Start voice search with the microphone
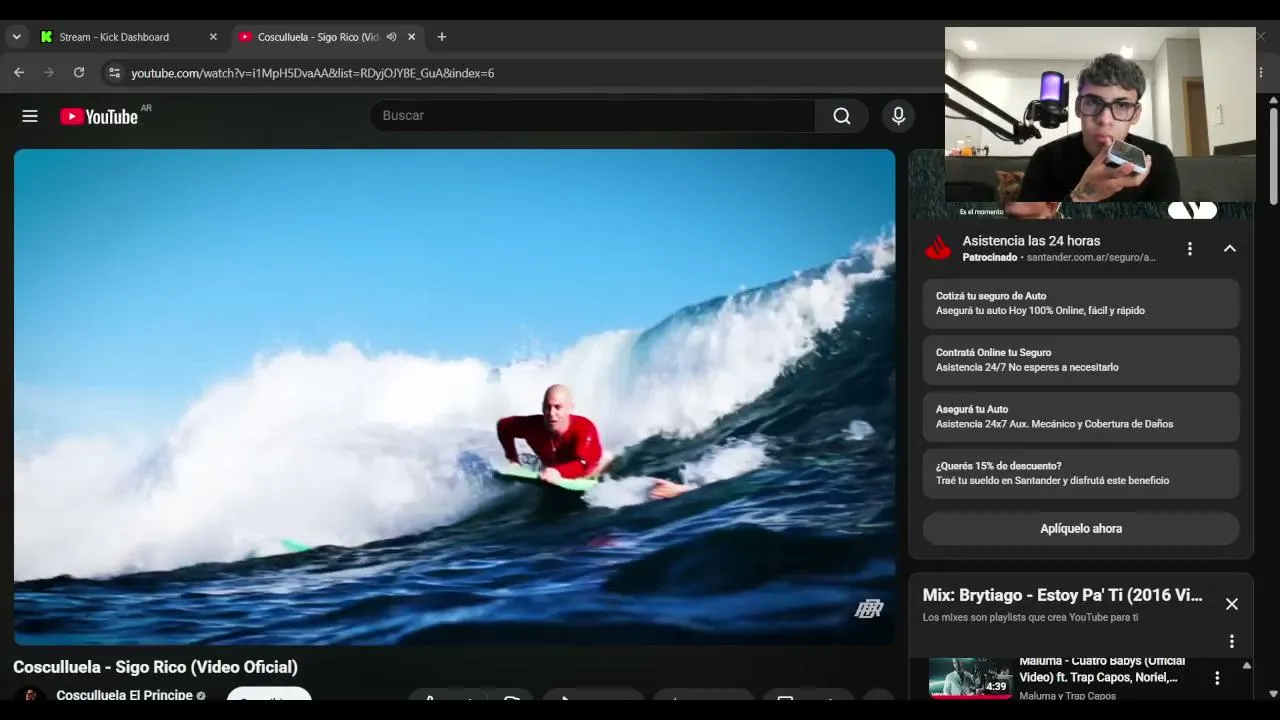This screenshot has width=1280, height=720. (x=898, y=116)
